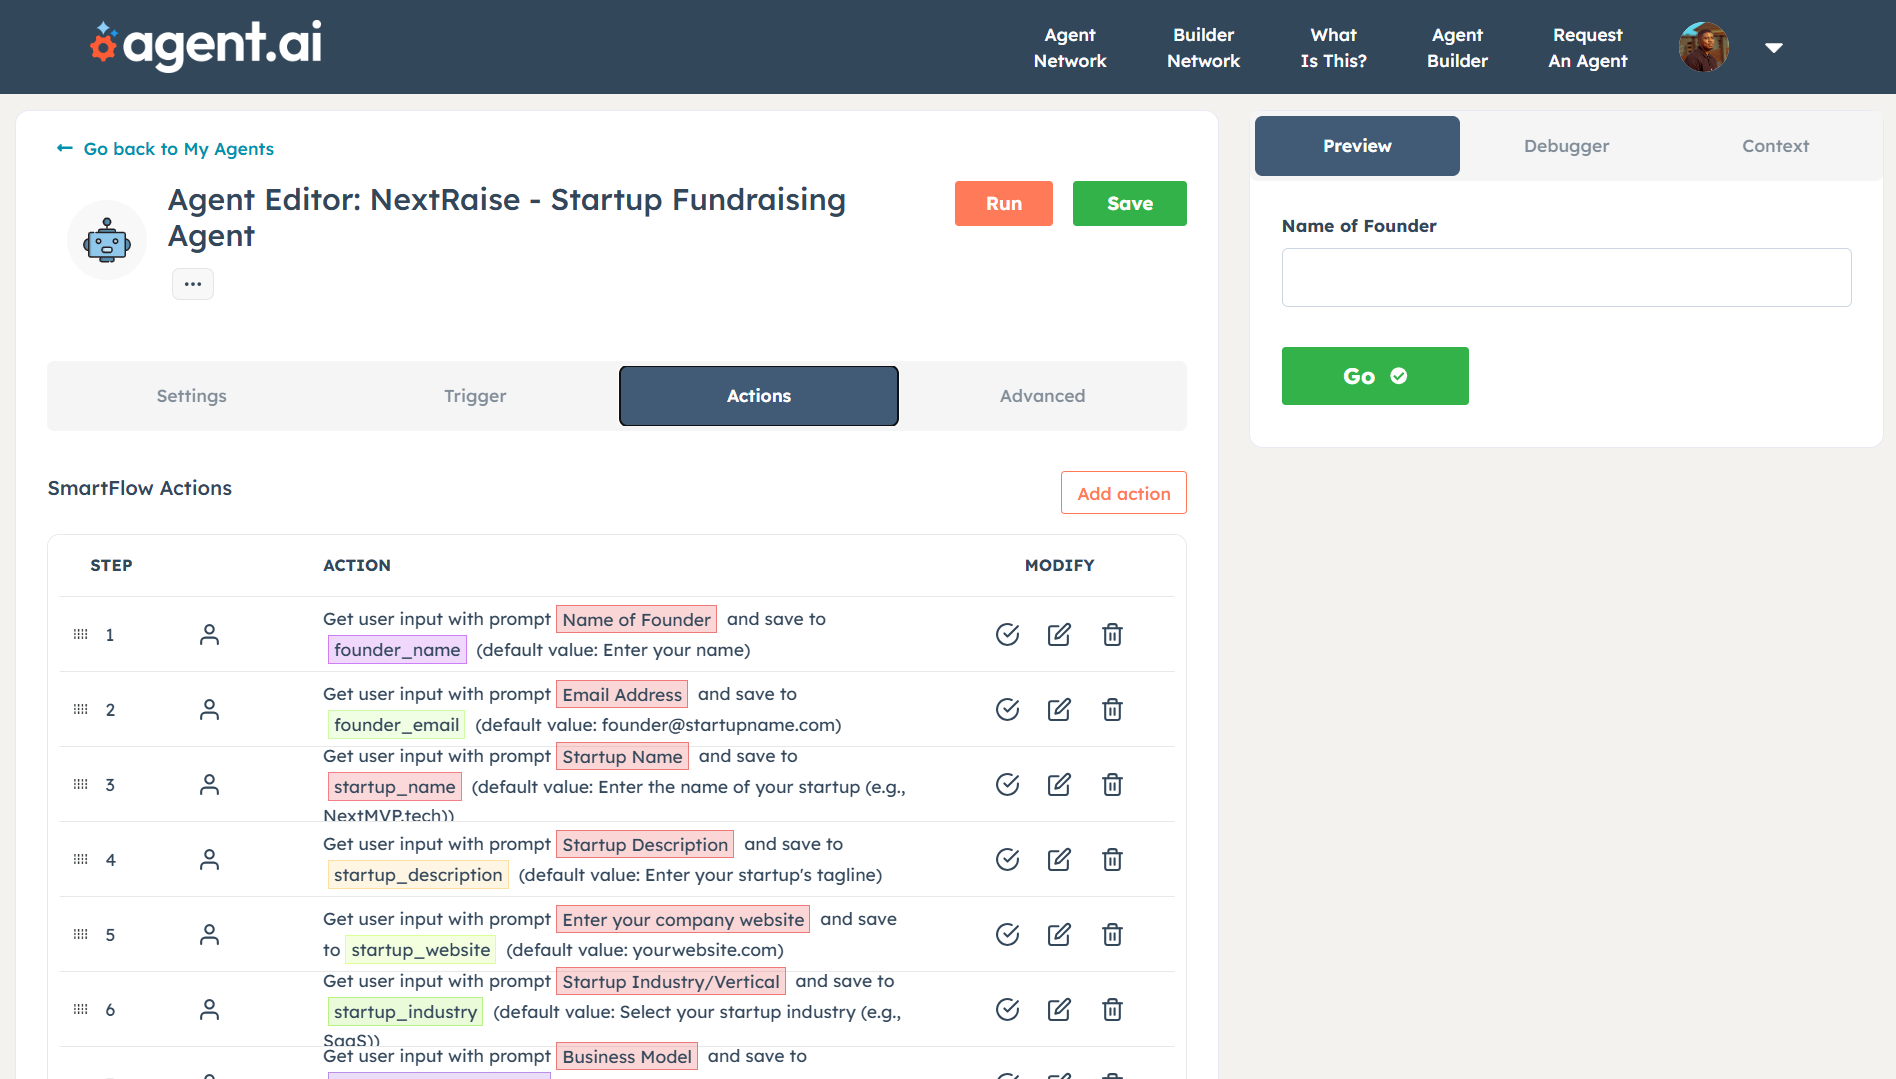Edit step 6 Startup Industry action

(x=1059, y=1010)
